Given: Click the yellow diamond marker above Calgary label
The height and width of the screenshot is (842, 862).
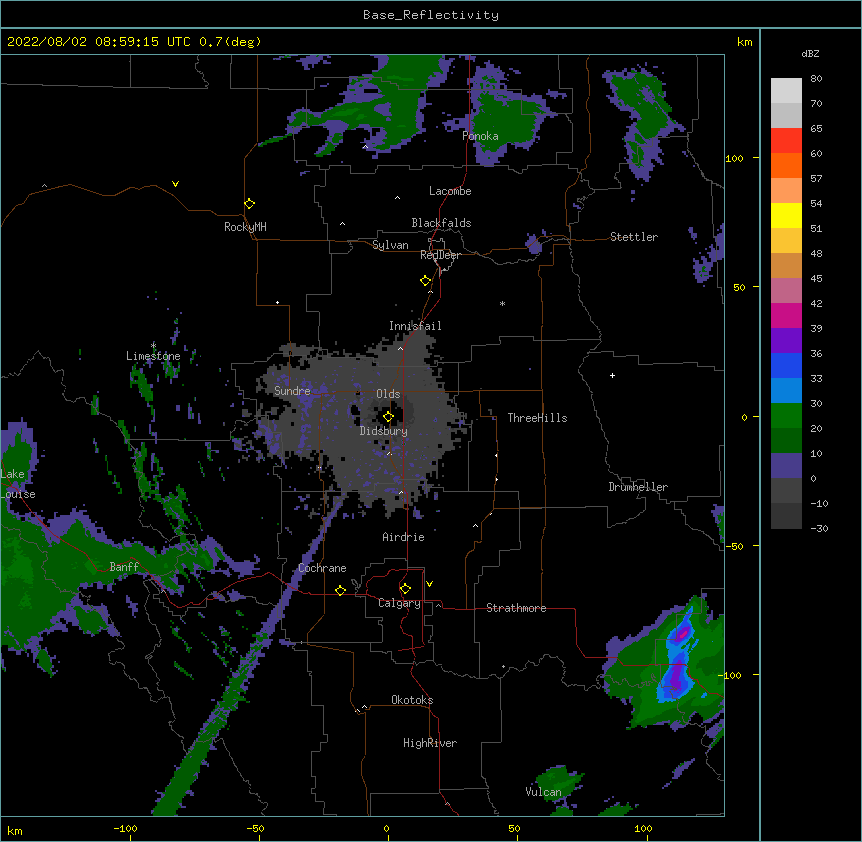Looking at the screenshot, I should 405,589.
